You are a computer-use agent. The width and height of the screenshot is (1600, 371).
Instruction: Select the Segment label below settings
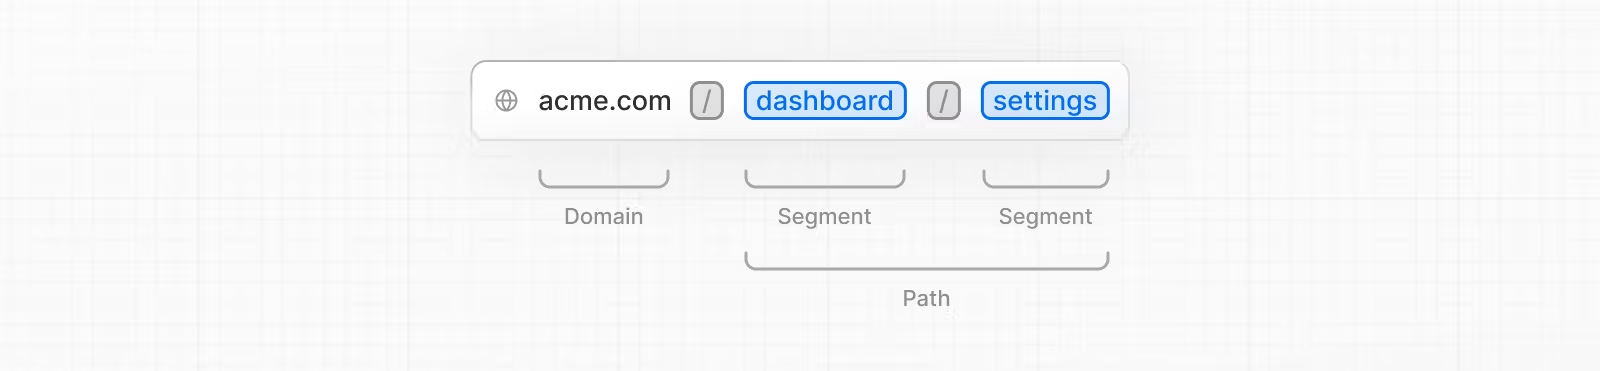pos(1046,217)
